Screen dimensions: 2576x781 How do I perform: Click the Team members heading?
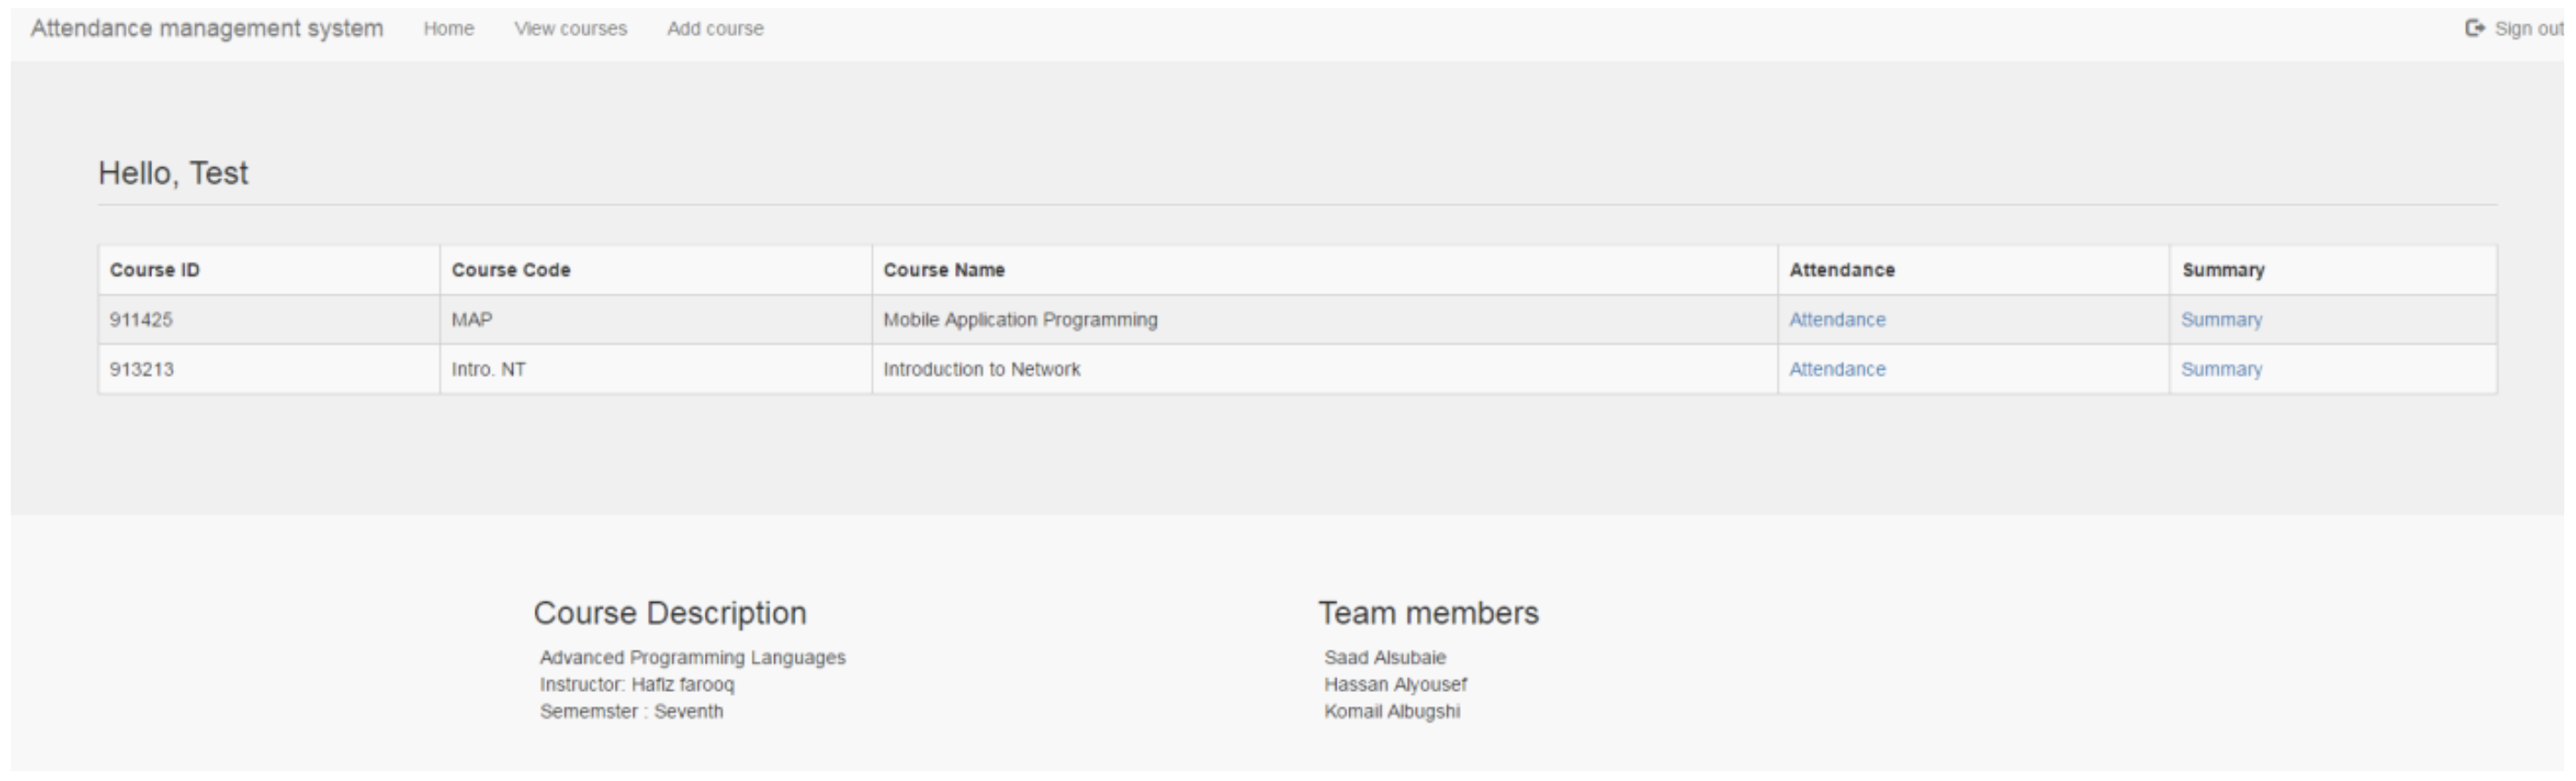1428,613
